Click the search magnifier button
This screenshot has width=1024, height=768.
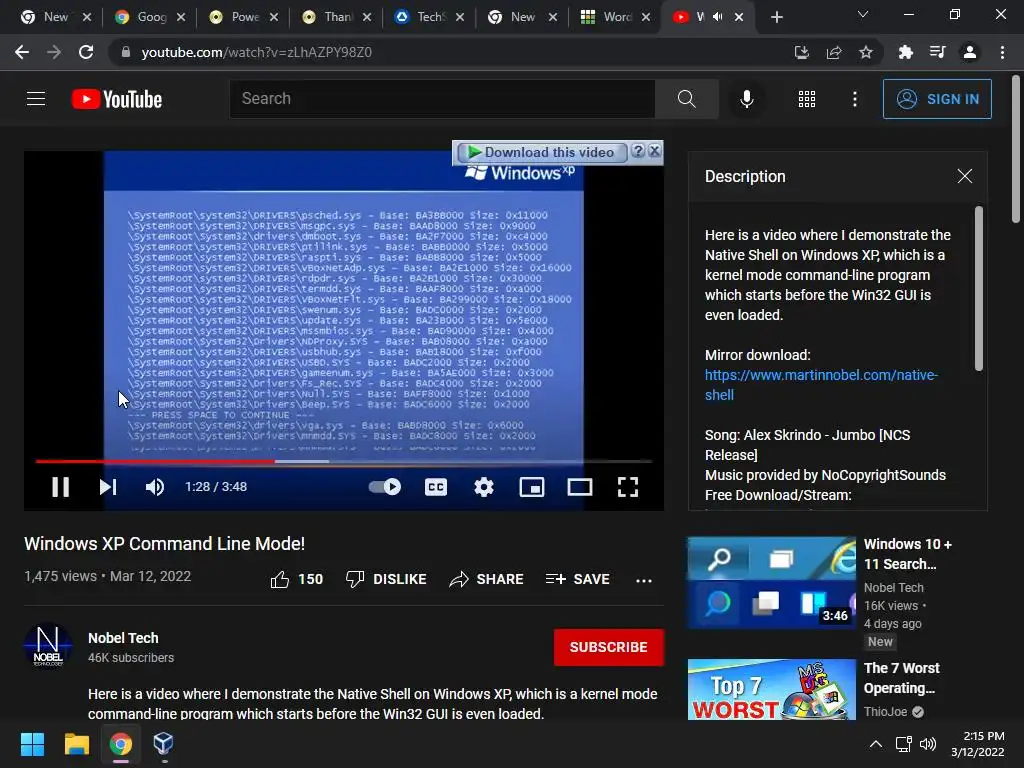click(x=686, y=99)
